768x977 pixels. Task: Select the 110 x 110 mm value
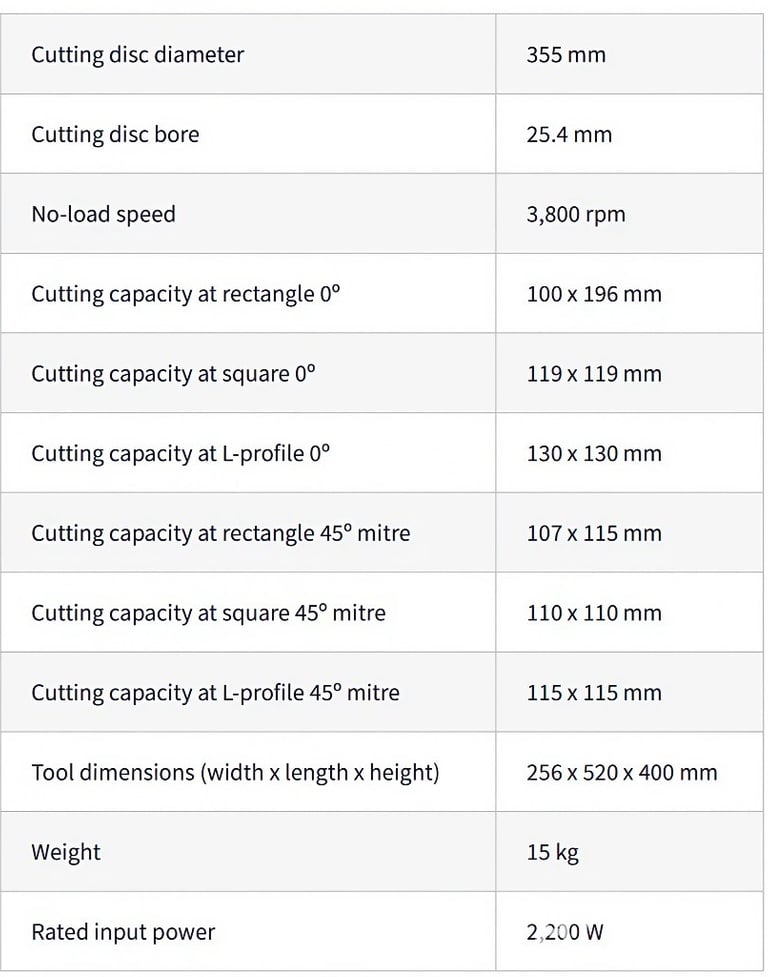coord(594,613)
